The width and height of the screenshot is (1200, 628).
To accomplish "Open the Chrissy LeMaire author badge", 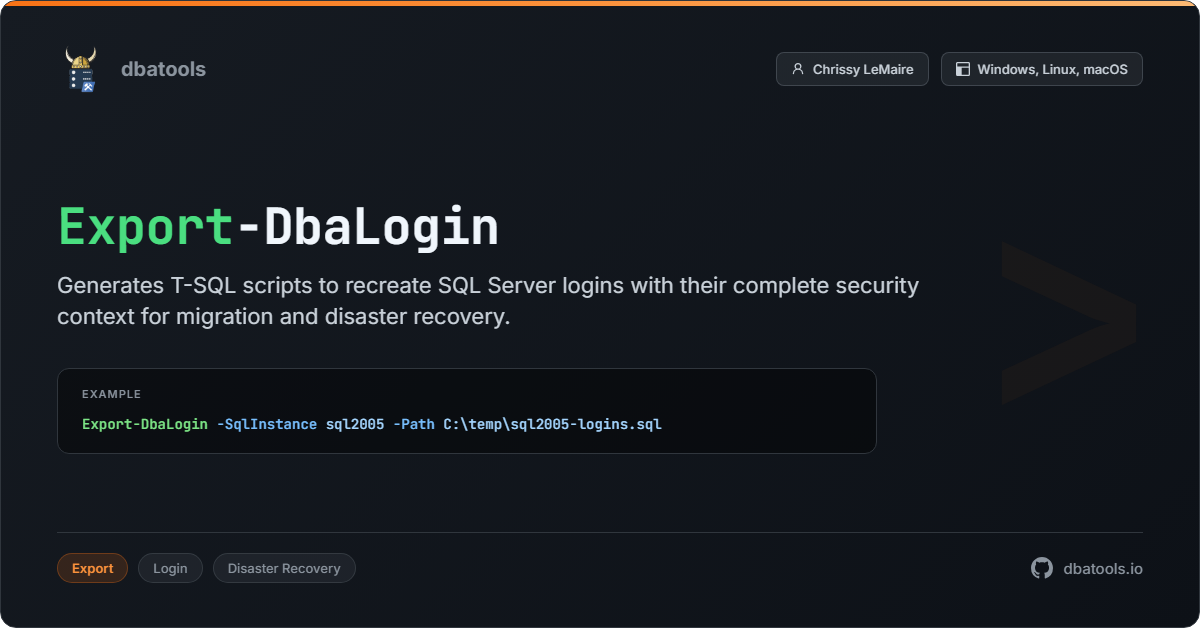I will point(852,69).
